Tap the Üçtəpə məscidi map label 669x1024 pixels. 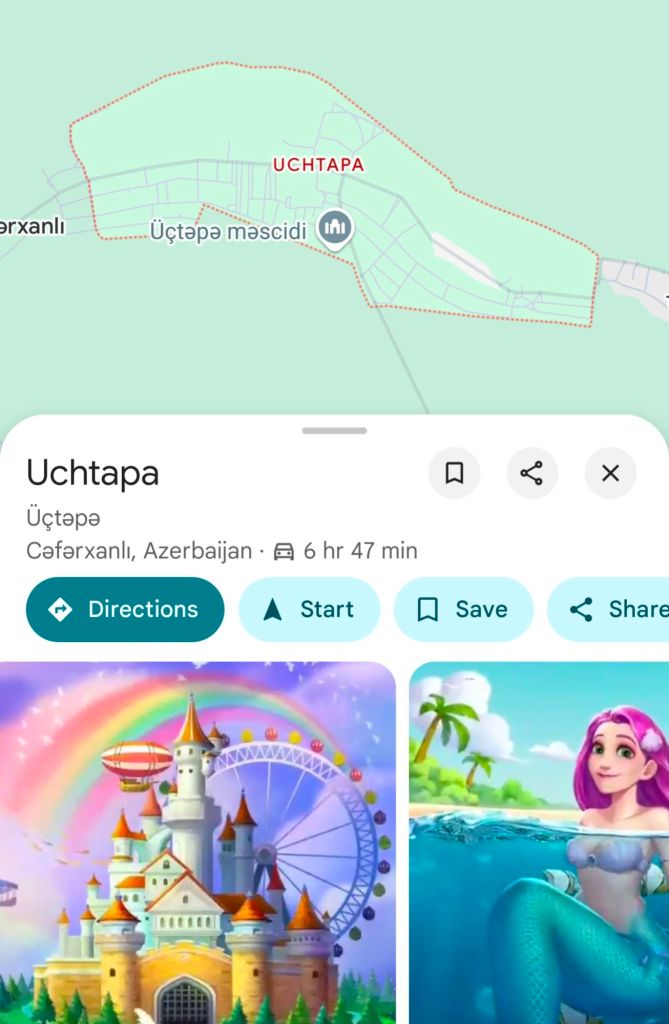[228, 231]
